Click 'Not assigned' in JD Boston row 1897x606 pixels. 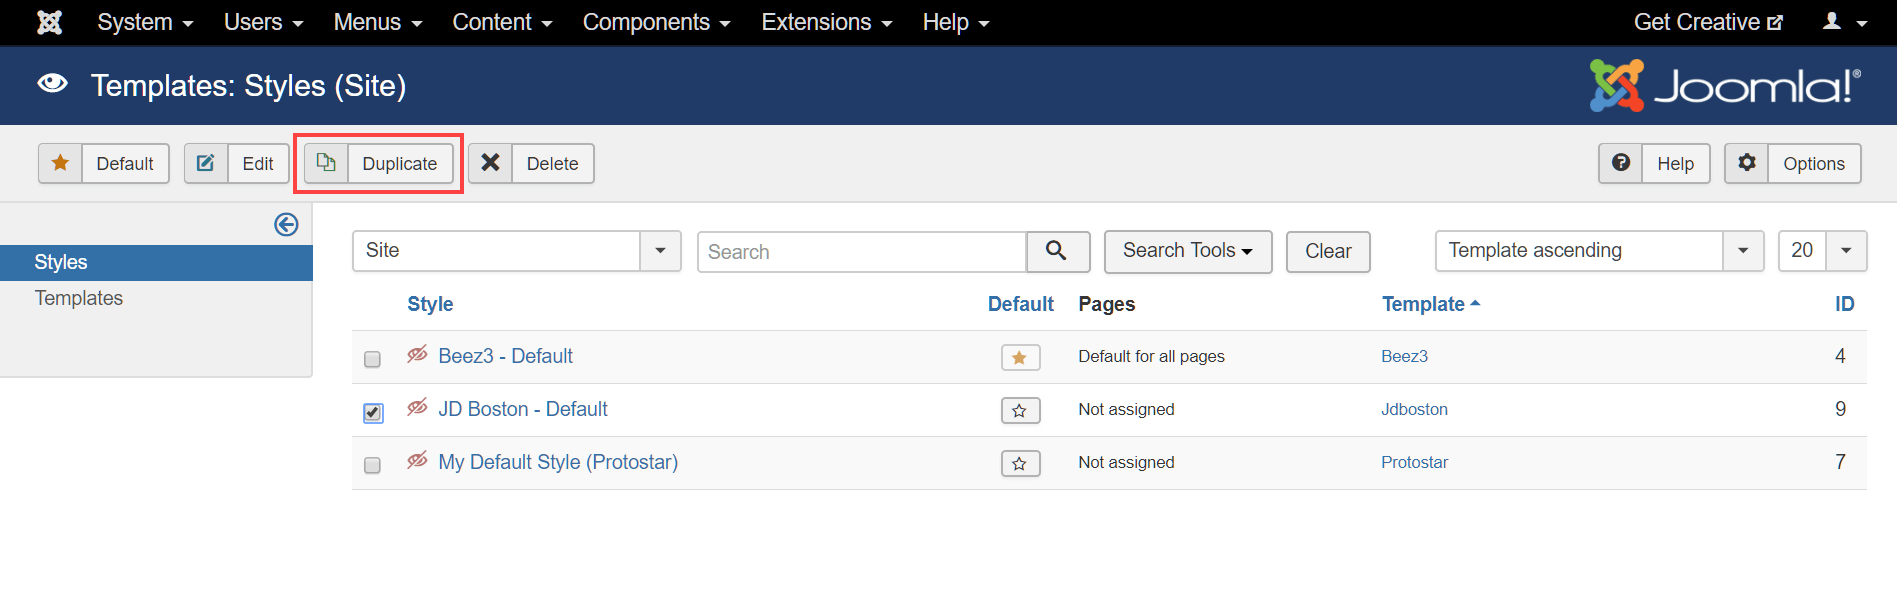[x=1126, y=409]
